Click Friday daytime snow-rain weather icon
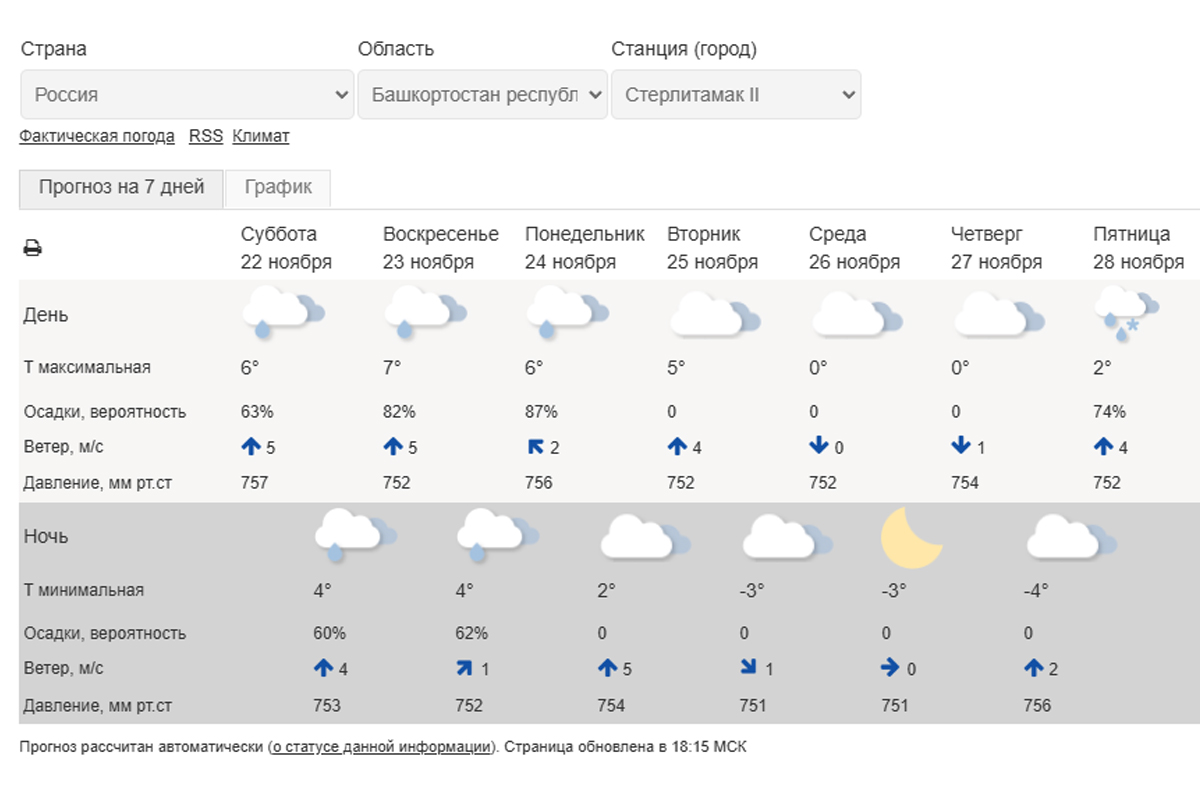The width and height of the screenshot is (1200, 800). coord(1127,311)
